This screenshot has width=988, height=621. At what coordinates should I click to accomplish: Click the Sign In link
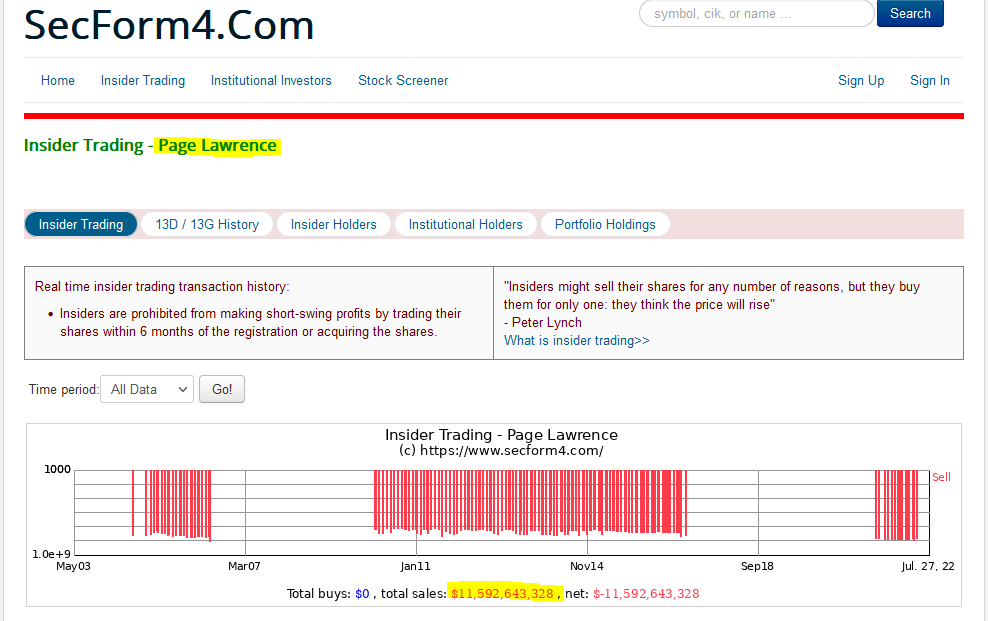pyautogui.click(x=930, y=81)
